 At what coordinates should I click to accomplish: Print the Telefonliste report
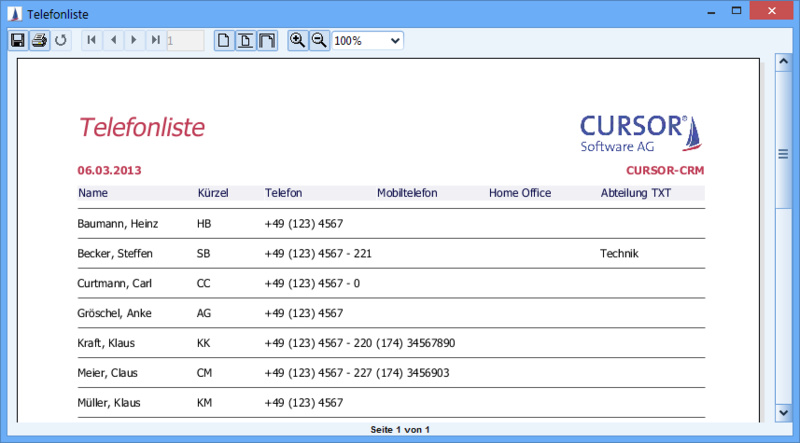[39, 41]
